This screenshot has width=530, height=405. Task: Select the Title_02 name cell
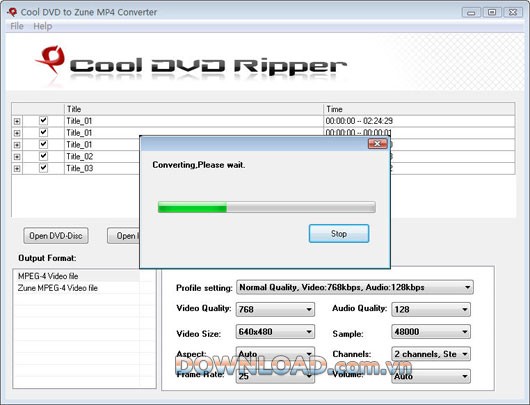point(102,157)
